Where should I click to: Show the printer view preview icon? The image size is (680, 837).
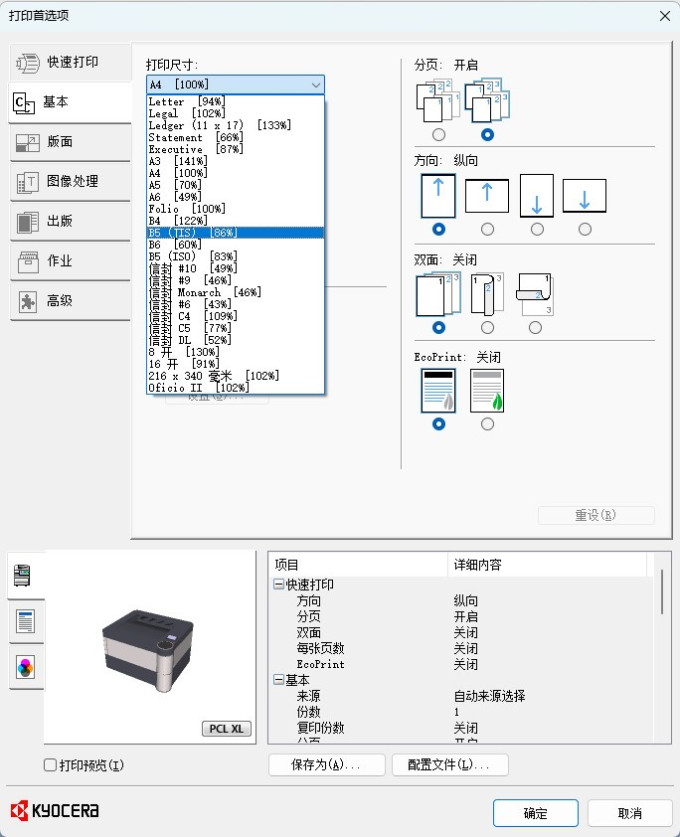point(22,575)
